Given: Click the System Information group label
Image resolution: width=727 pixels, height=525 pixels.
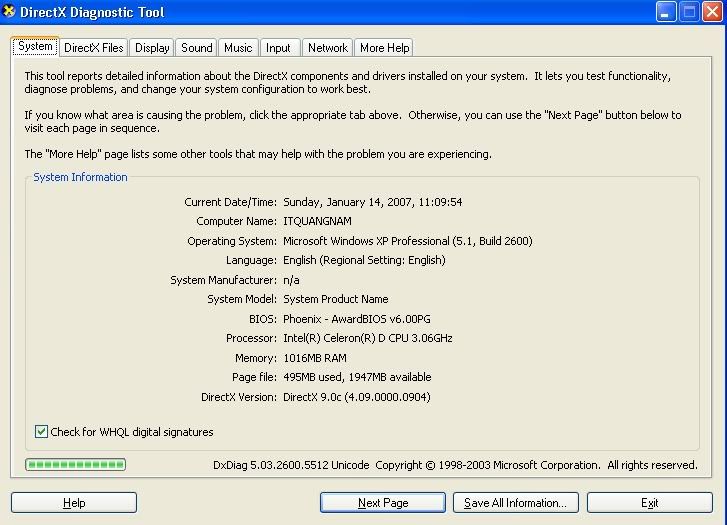Looking at the screenshot, I should point(80,177).
